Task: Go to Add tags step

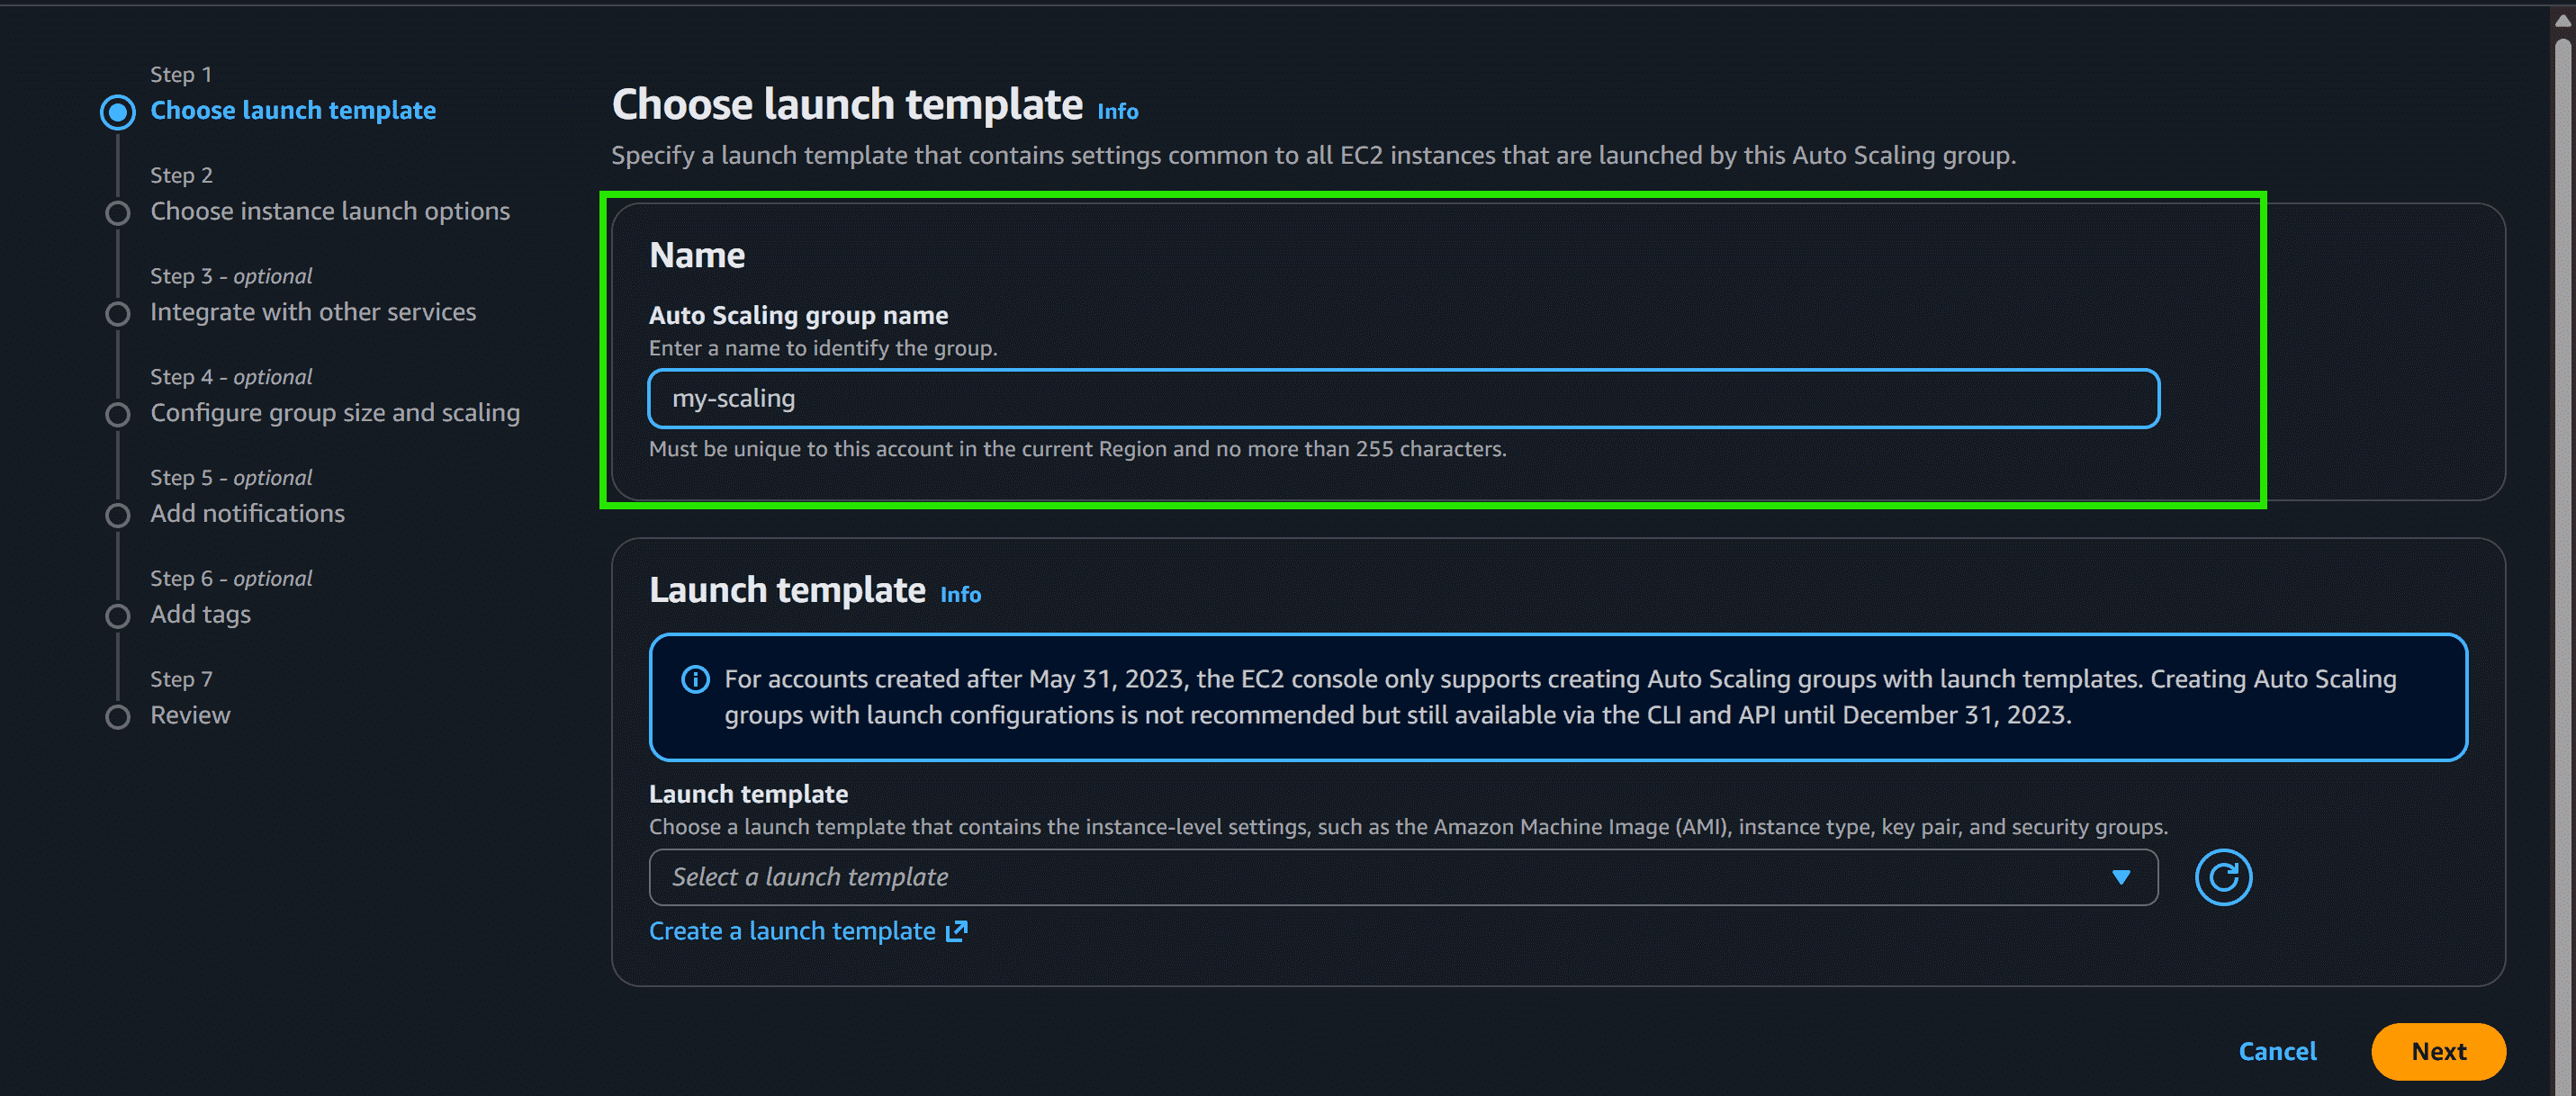Action: pyautogui.click(x=200, y=614)
